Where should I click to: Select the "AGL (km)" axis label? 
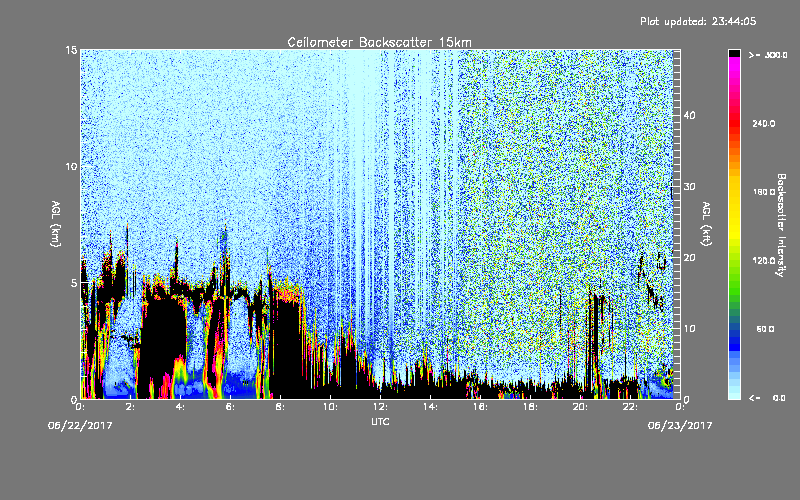55,223
